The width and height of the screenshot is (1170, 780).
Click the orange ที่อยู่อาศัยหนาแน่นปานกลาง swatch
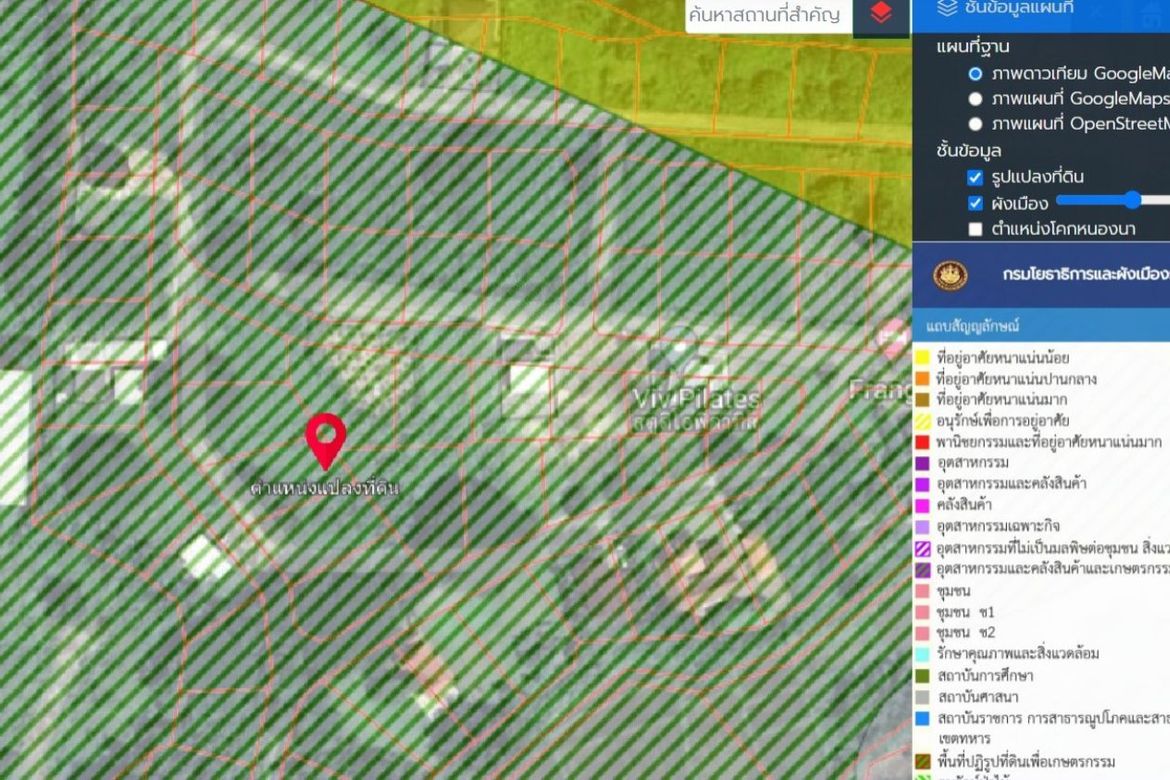click(x=923, y=378)
